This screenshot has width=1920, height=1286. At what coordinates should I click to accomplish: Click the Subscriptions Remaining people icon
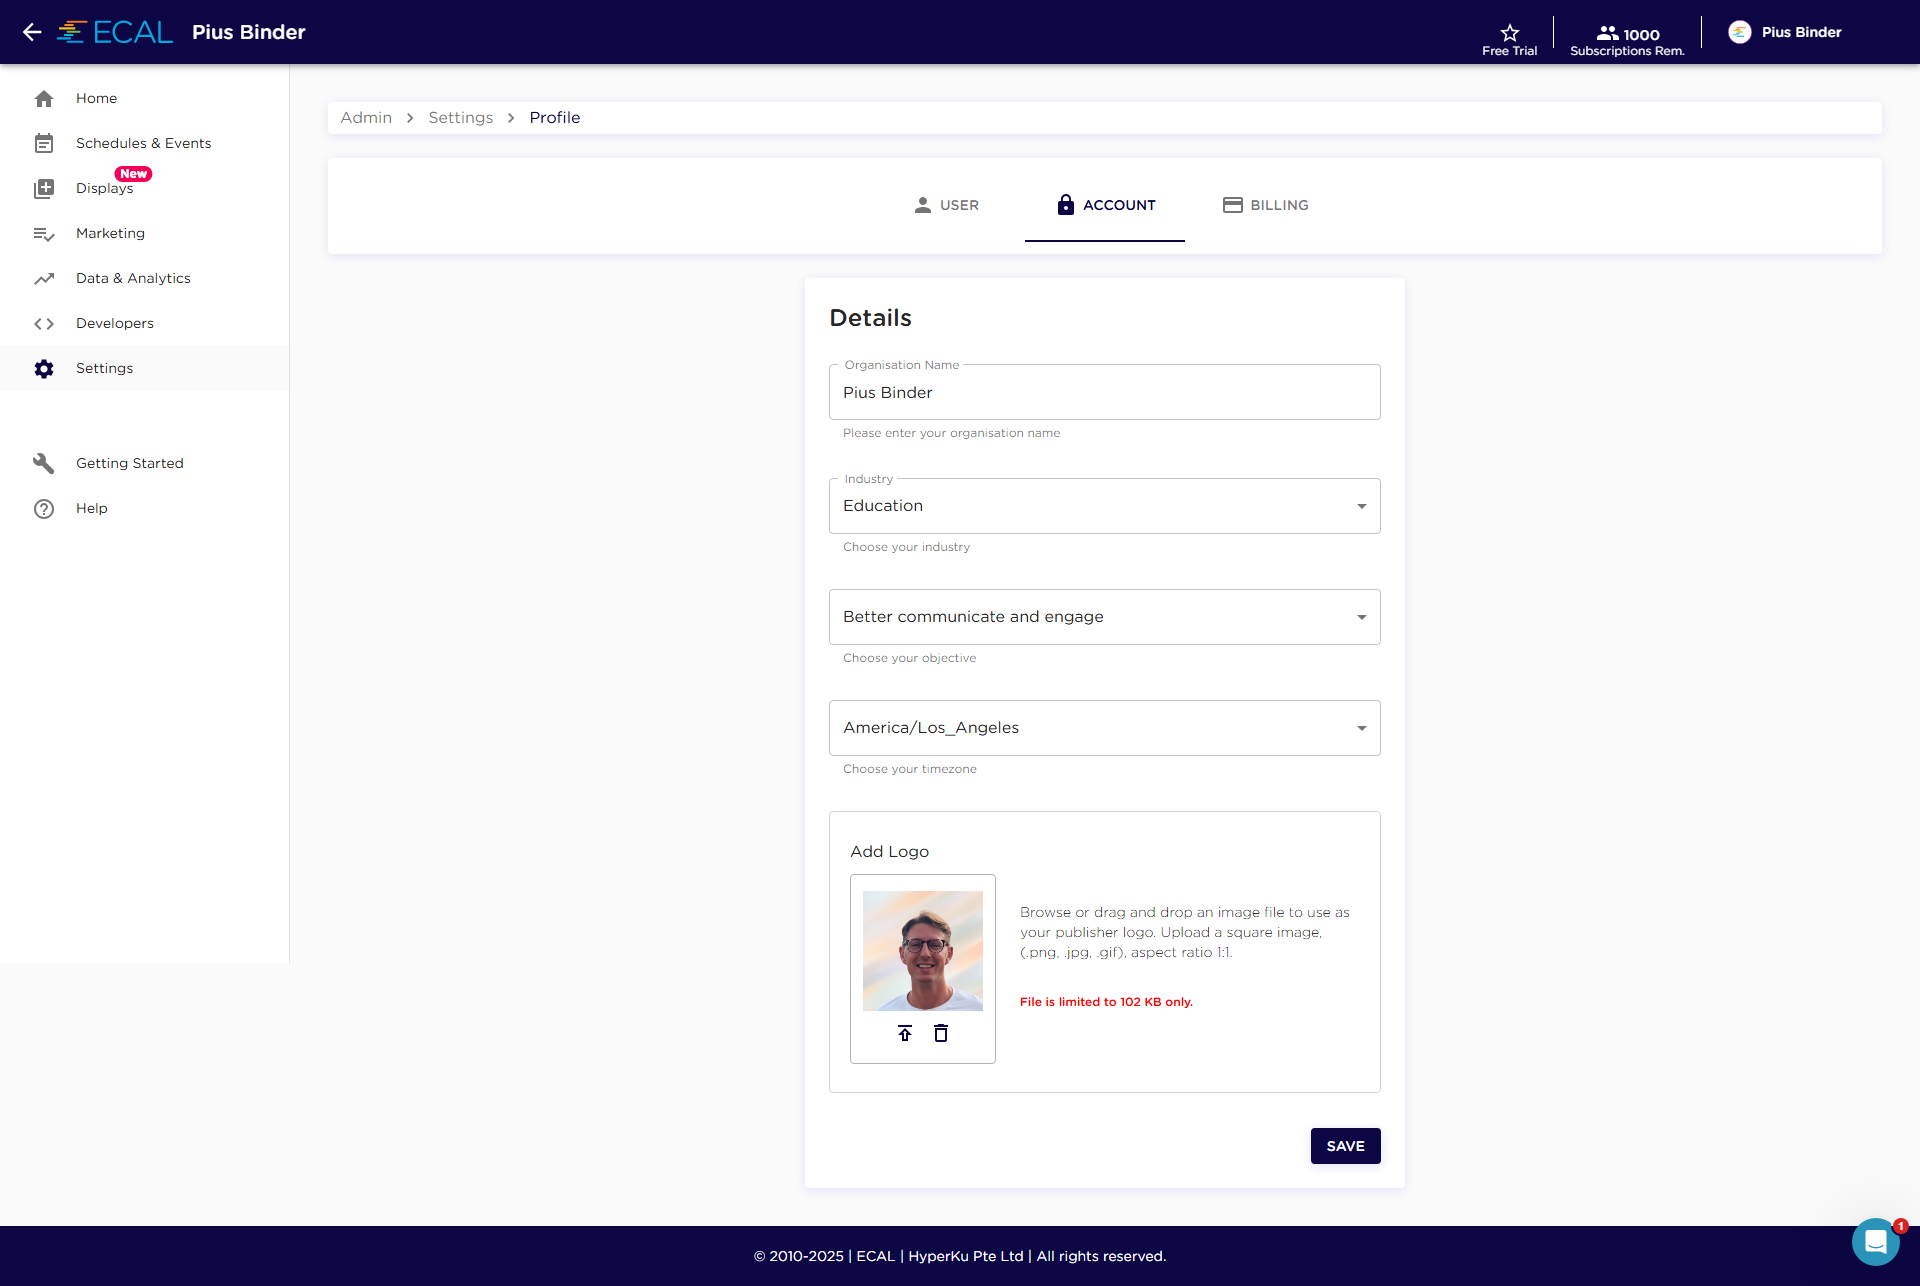[1607, 33]
